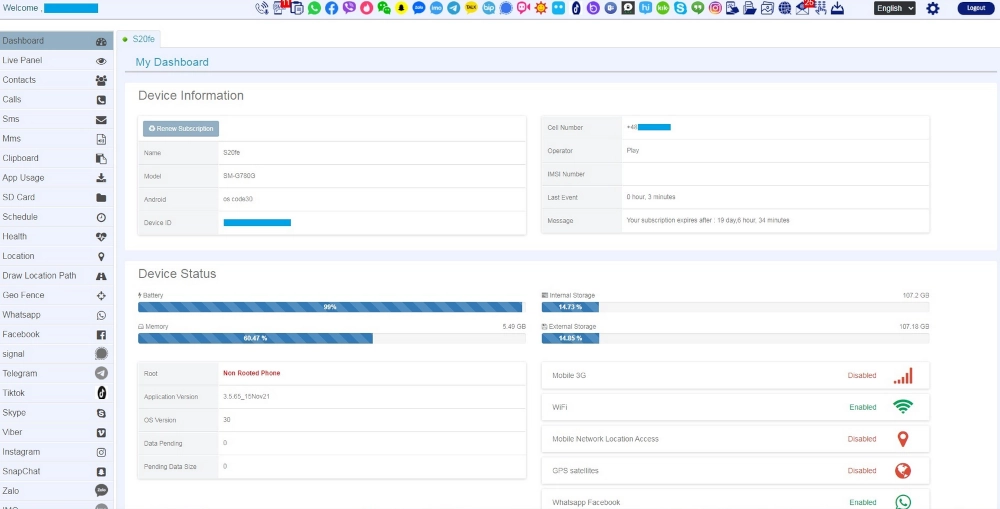Open the Hike 'hi' icon
Viewport: 1000px width, 509px height.
pyautogui.click(x=645, y=8)
